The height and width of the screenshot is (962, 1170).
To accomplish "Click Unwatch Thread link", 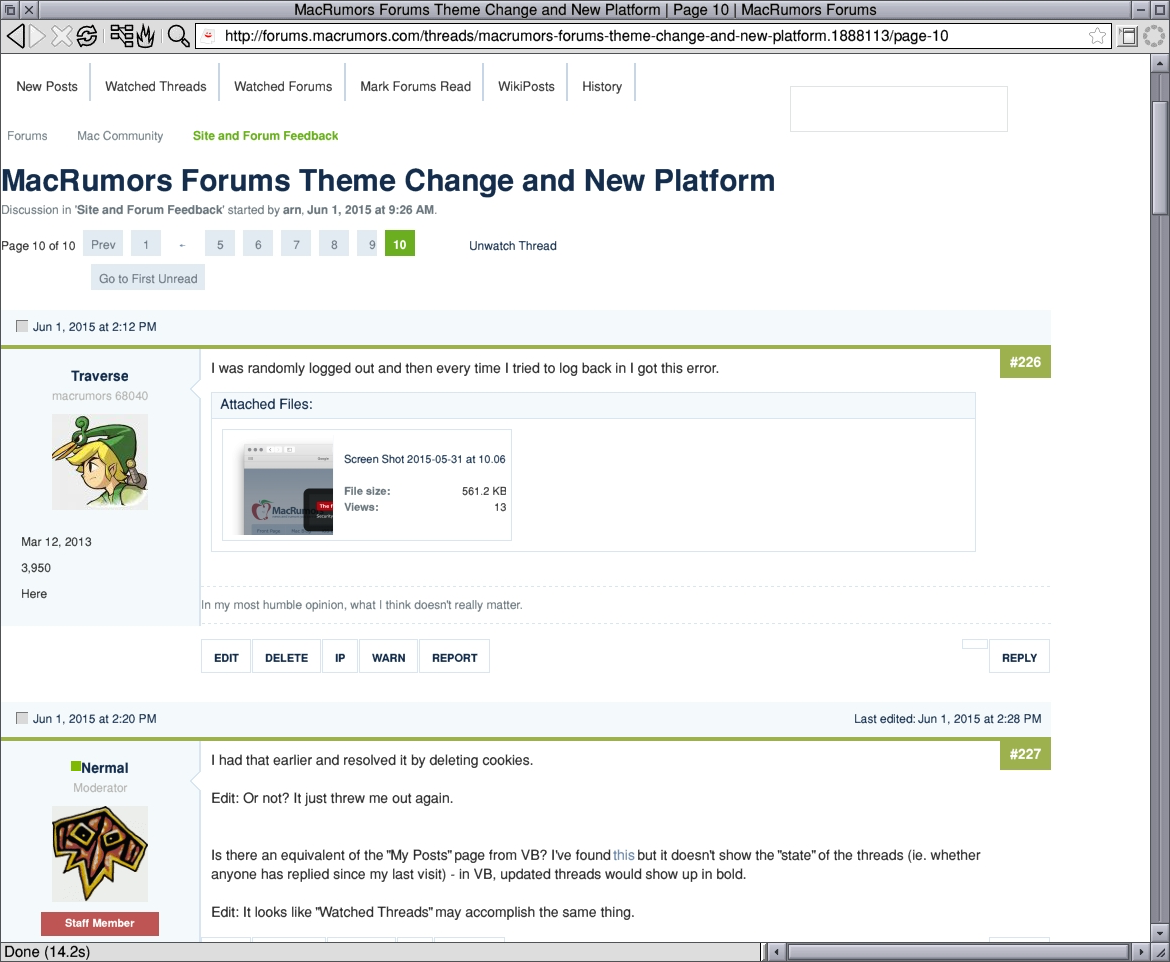I will 513,246.
